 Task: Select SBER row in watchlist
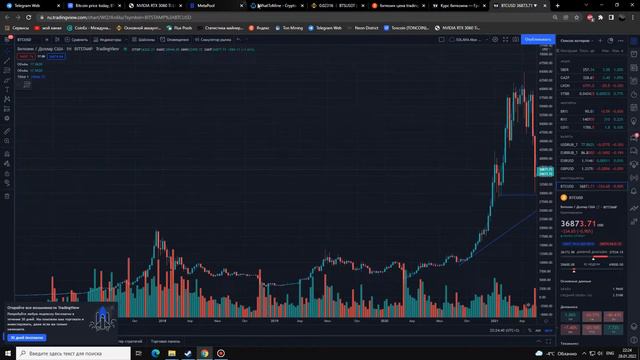click(591, 70)
